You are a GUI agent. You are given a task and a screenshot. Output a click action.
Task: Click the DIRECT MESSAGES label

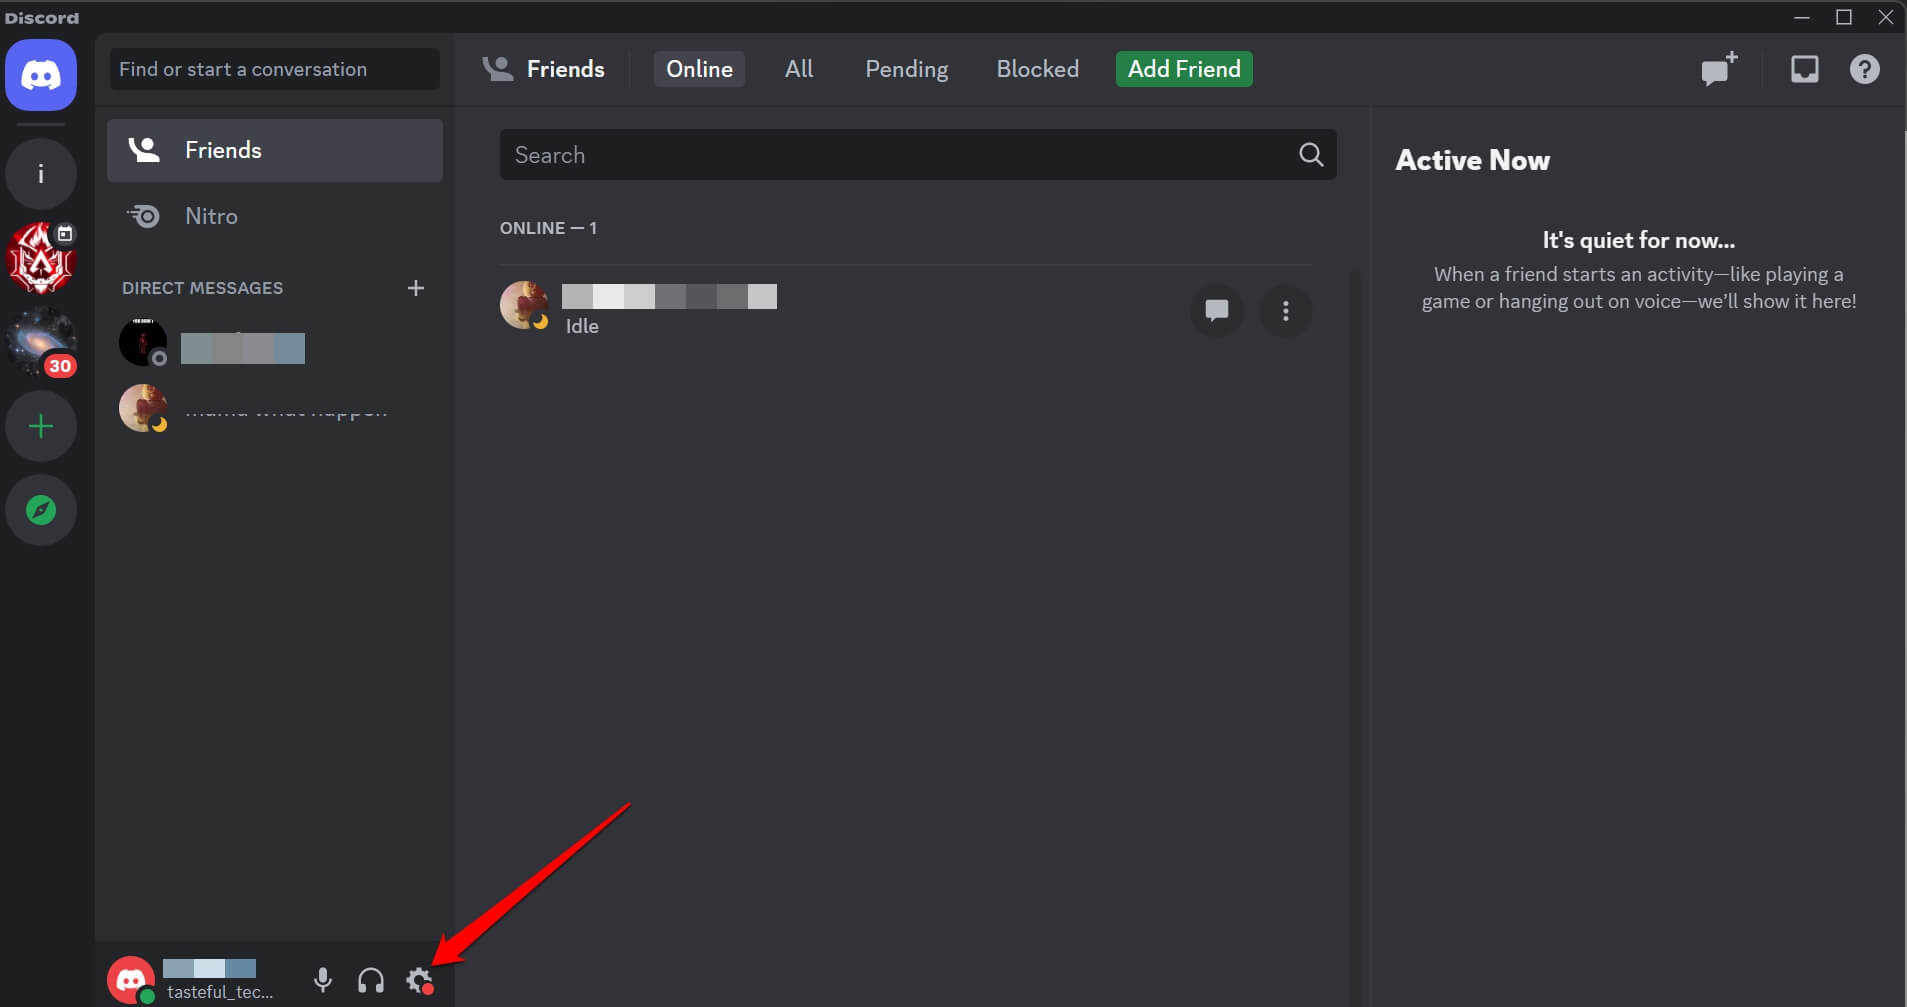pos(202,288)
